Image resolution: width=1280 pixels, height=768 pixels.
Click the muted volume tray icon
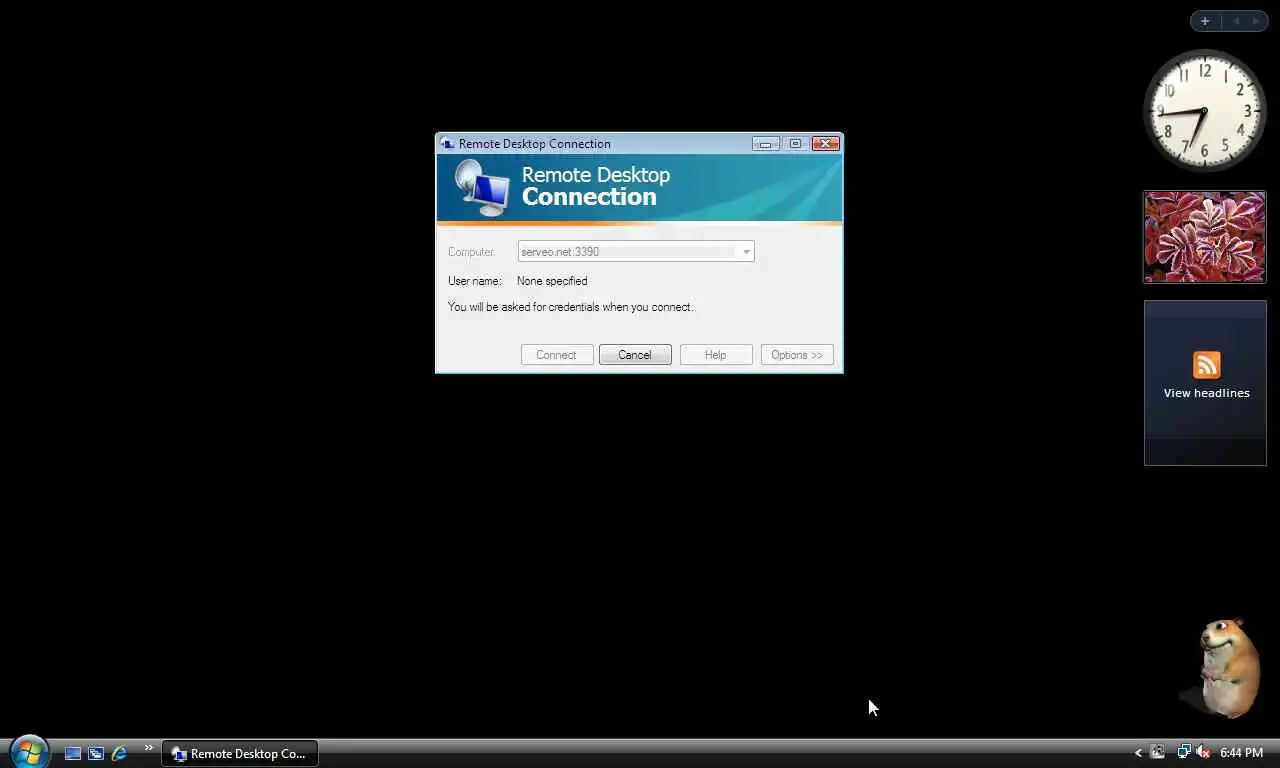tap(1203, 752)
